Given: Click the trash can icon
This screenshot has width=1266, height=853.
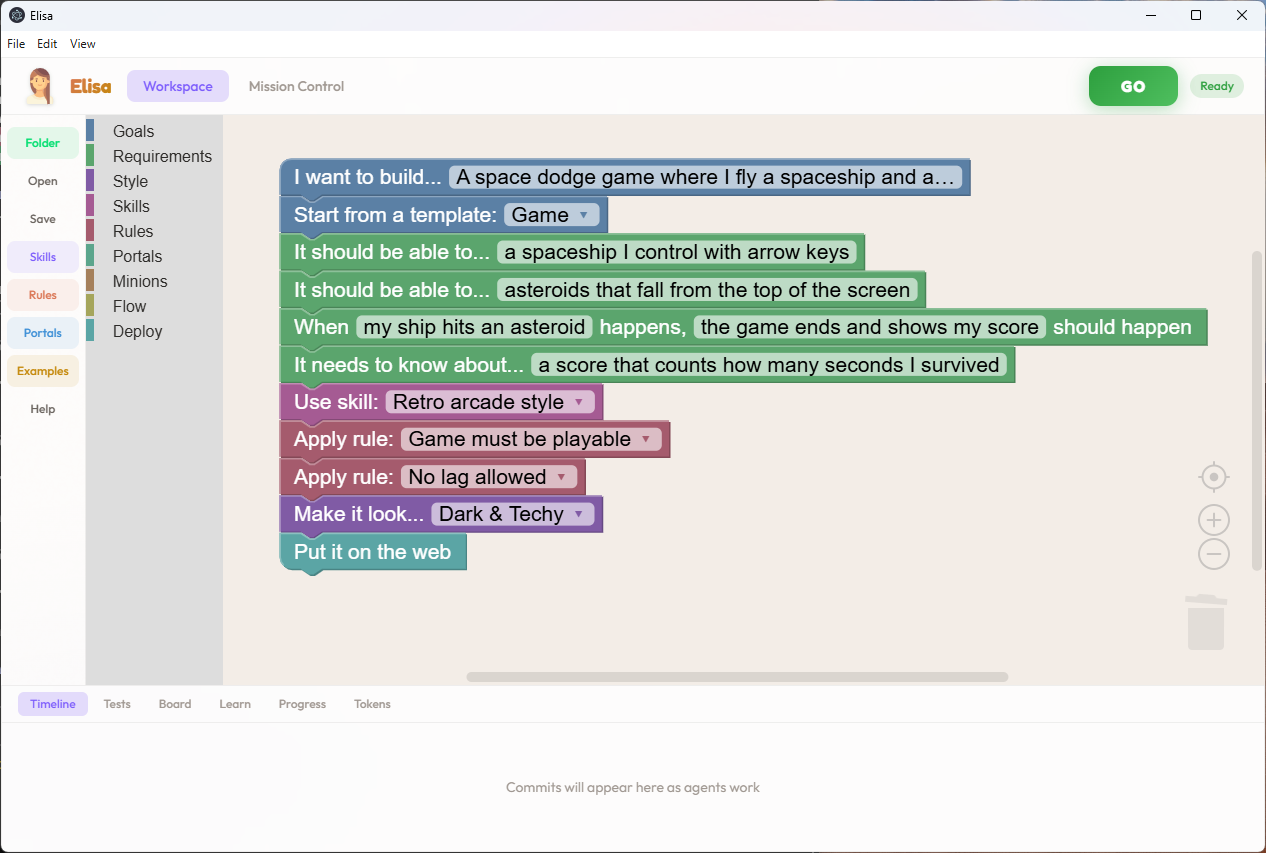Looking at the screenshot, I should pos(1205,622).
